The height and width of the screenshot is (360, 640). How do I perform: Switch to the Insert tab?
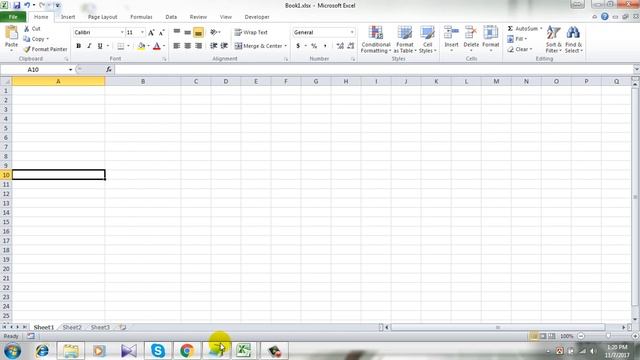(68, 17)
